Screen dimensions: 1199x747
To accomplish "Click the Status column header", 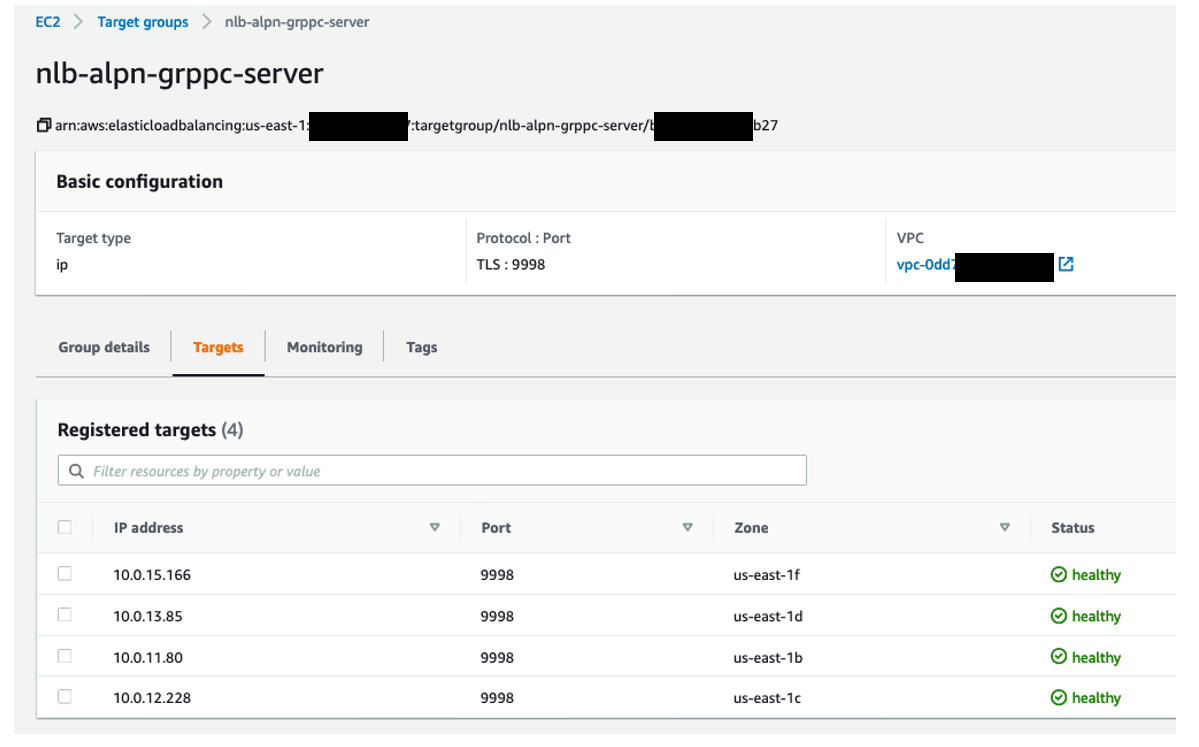I will click(x=1072, y=528).
